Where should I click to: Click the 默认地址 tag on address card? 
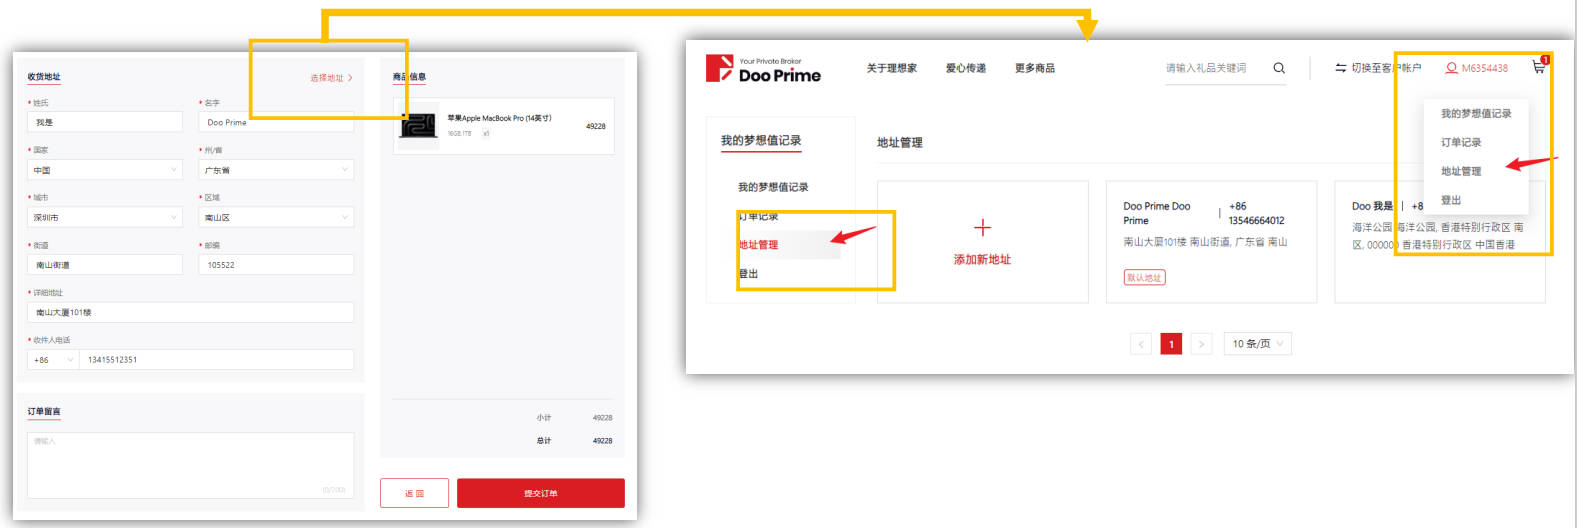pyautogui.click(x=1144, y=278)
